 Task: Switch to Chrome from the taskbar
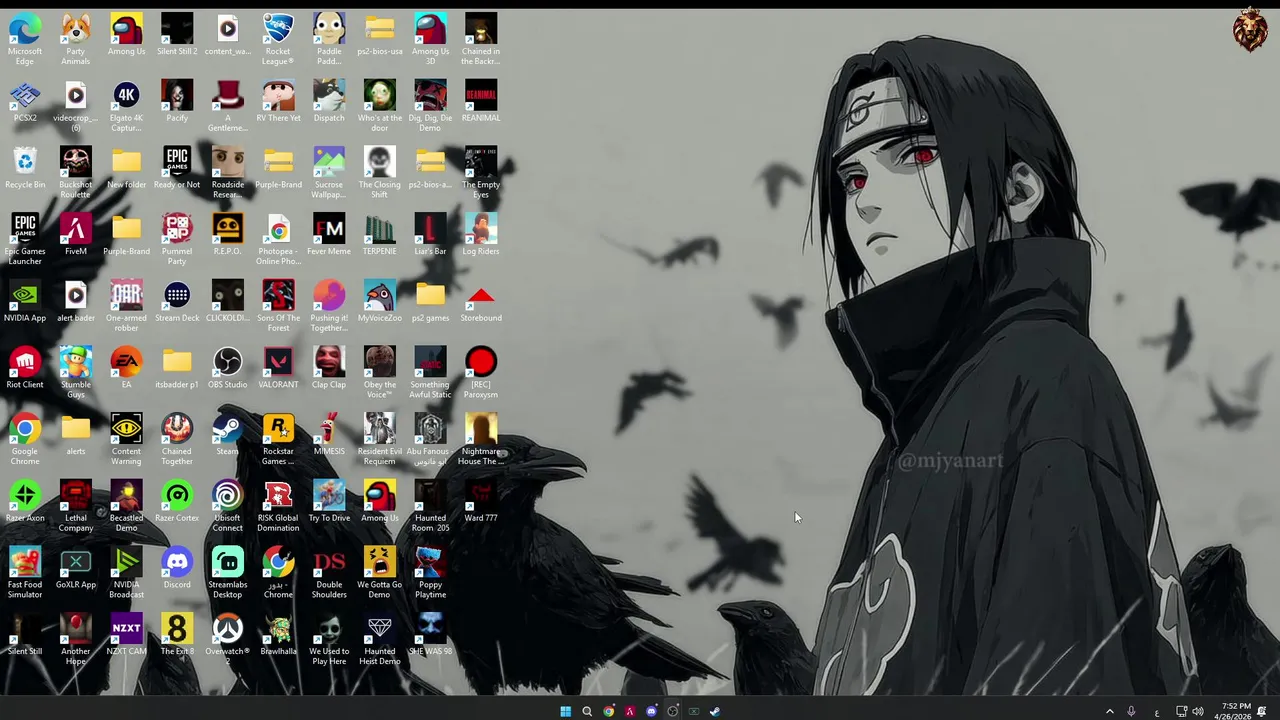click(608, 711)
